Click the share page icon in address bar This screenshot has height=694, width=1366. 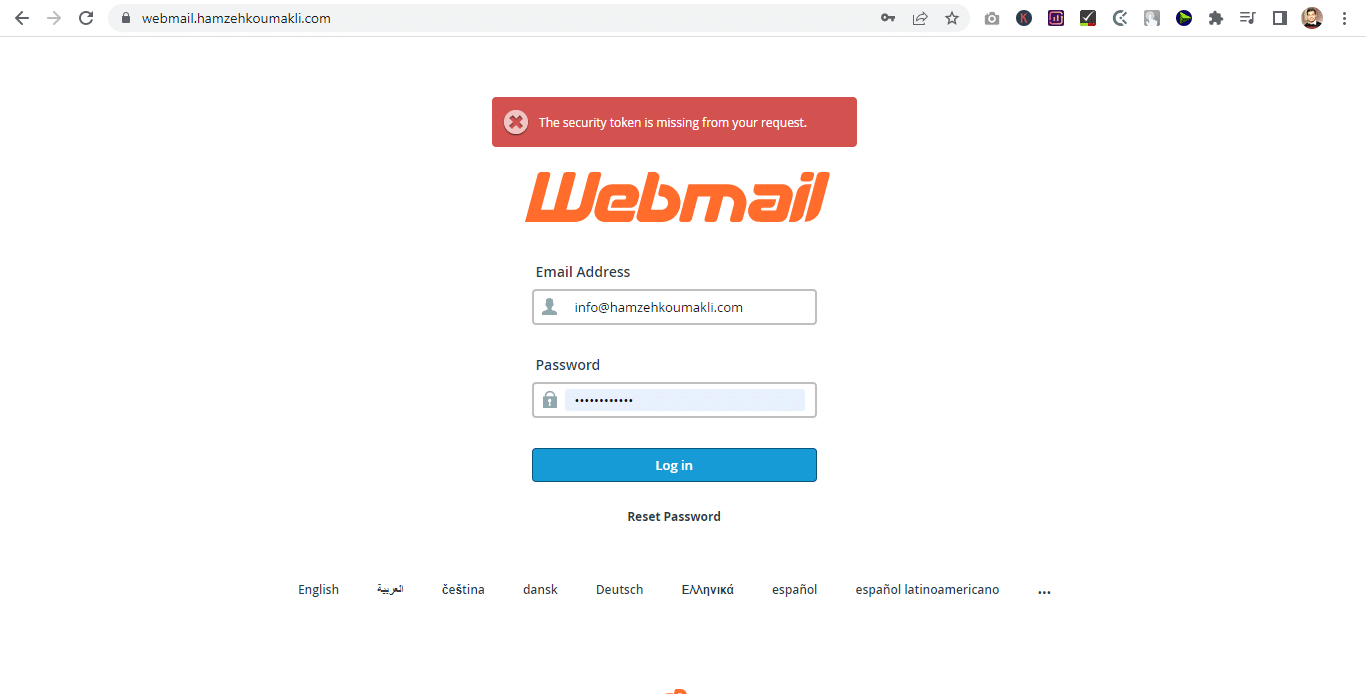pyautogui.click(x=920, y=18)
